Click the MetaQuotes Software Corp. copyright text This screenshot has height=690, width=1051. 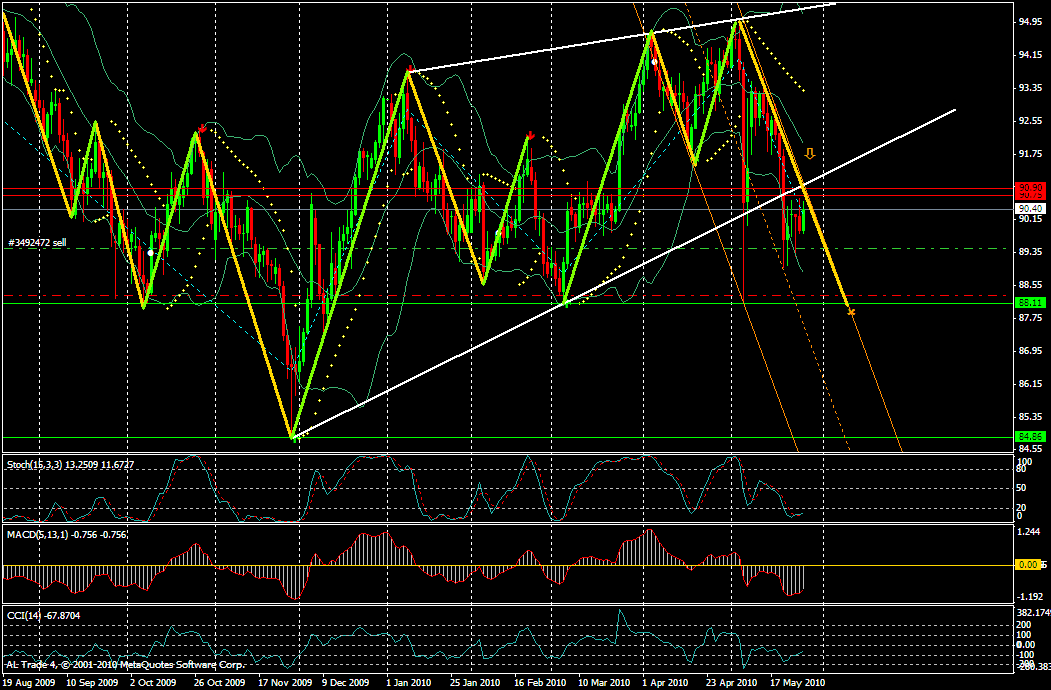125,664
